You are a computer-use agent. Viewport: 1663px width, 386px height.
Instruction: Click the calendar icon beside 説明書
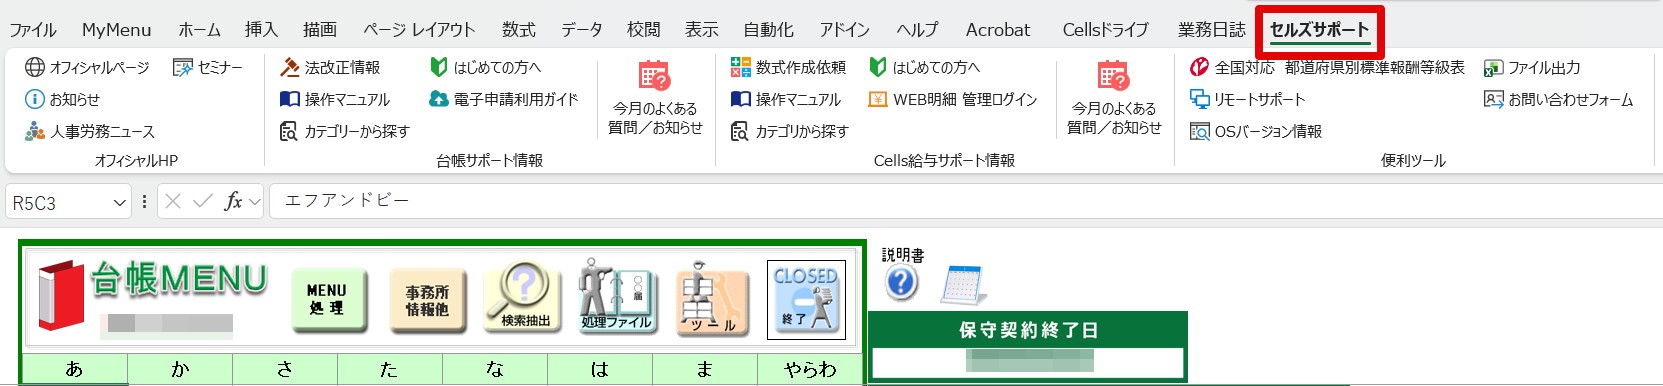tap(964, 285)
